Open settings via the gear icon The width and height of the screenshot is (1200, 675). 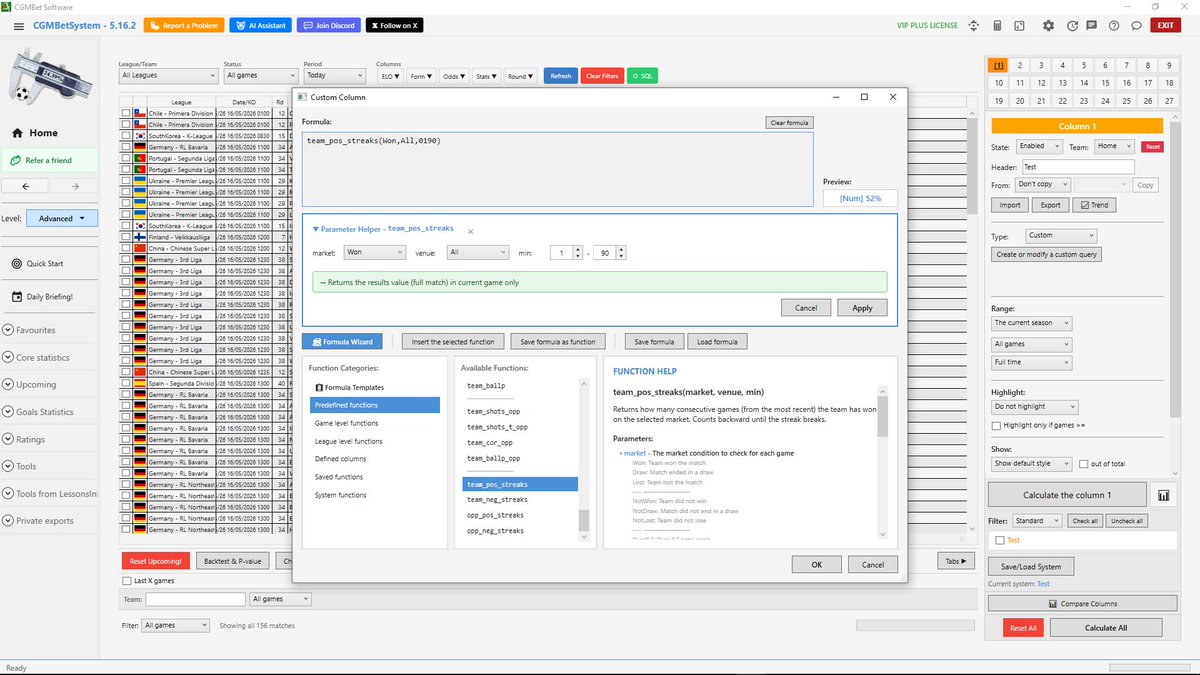[x=1048, y=25]
